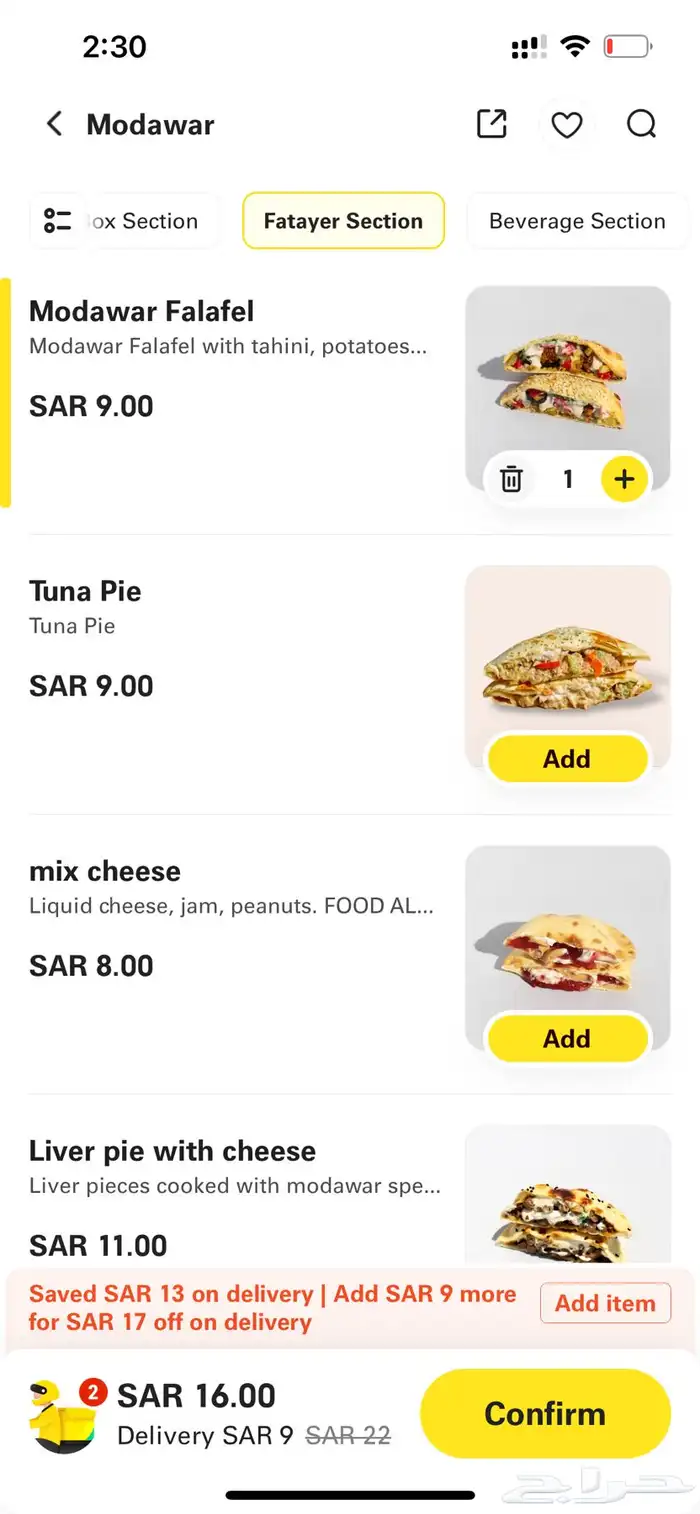Select the Fatayer Section tab

(x=343, y=221)
